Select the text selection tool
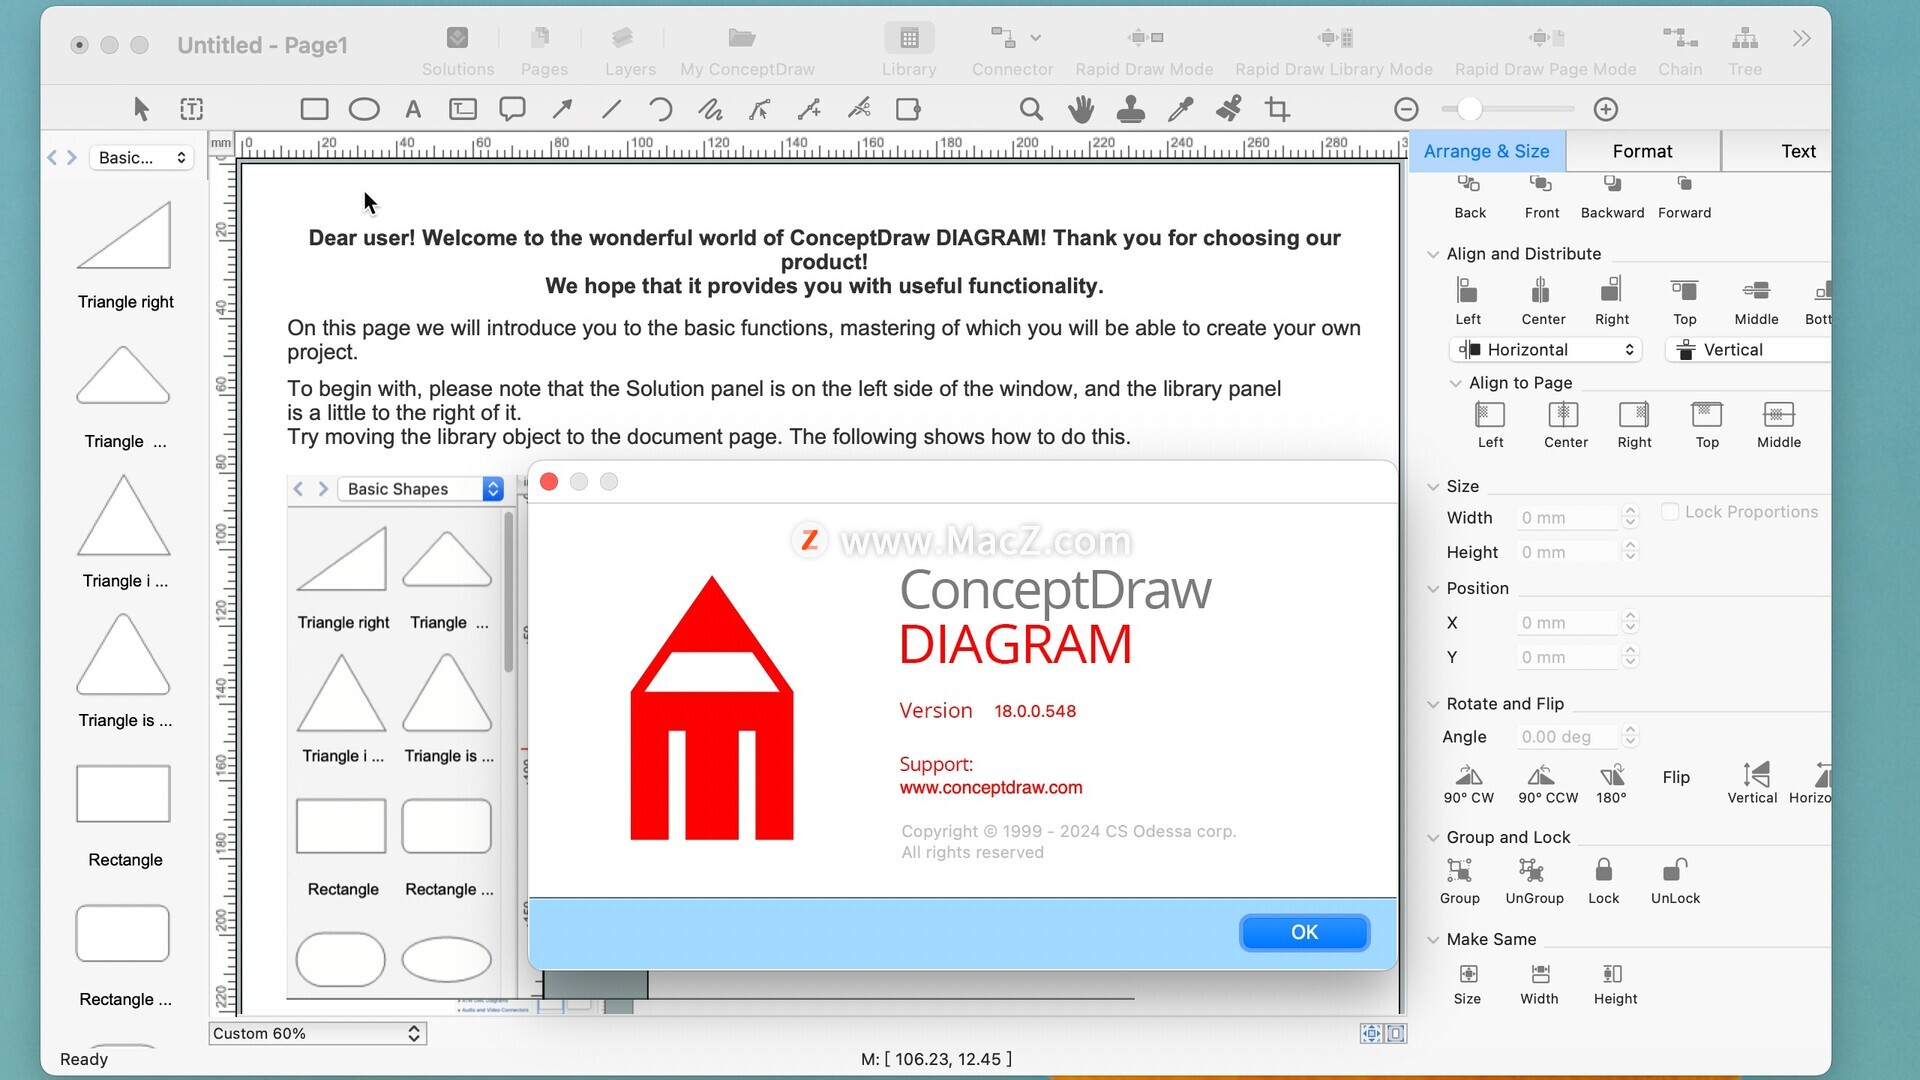 (191, 109)
